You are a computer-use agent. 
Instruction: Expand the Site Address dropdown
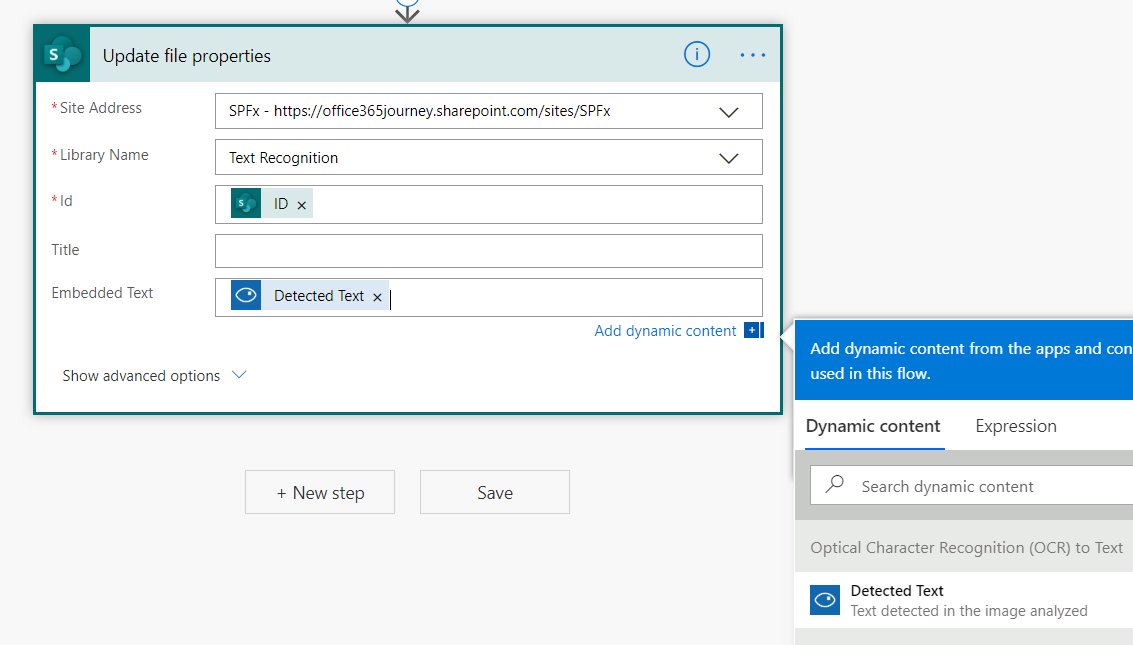coord(728,112)
